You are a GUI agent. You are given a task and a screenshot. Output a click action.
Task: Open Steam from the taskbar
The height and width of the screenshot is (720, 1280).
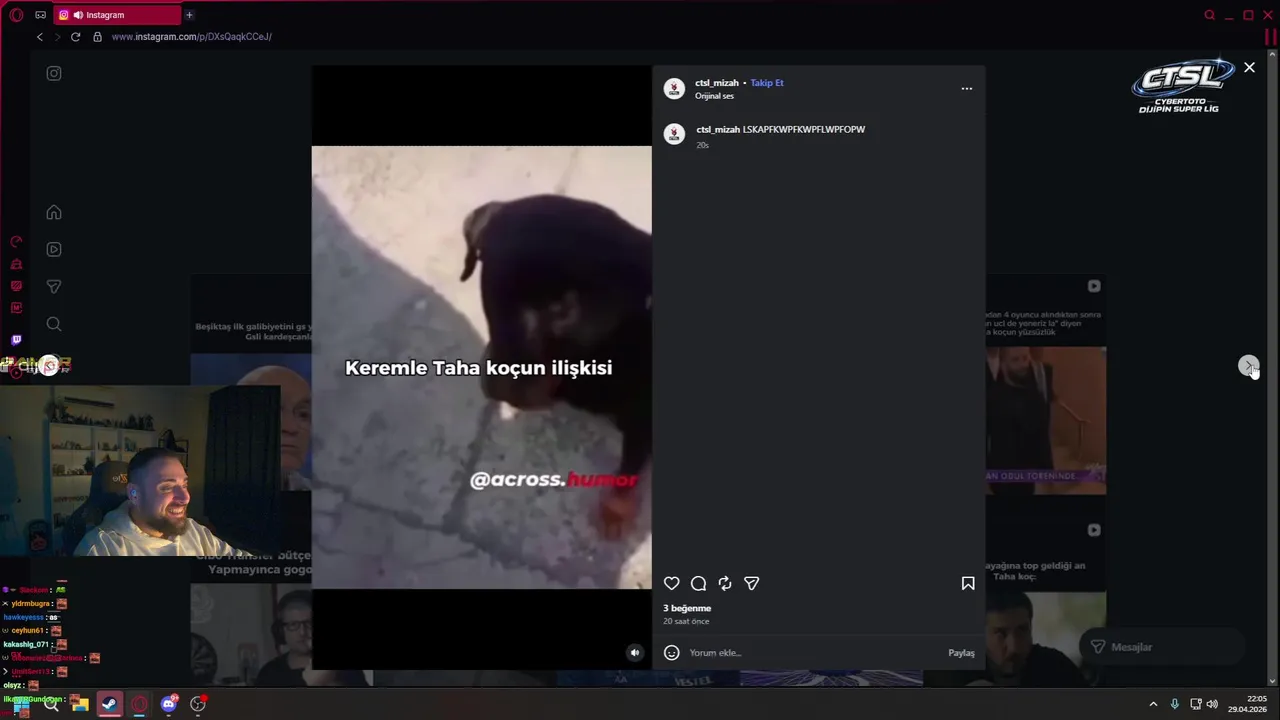pos(109,704)
